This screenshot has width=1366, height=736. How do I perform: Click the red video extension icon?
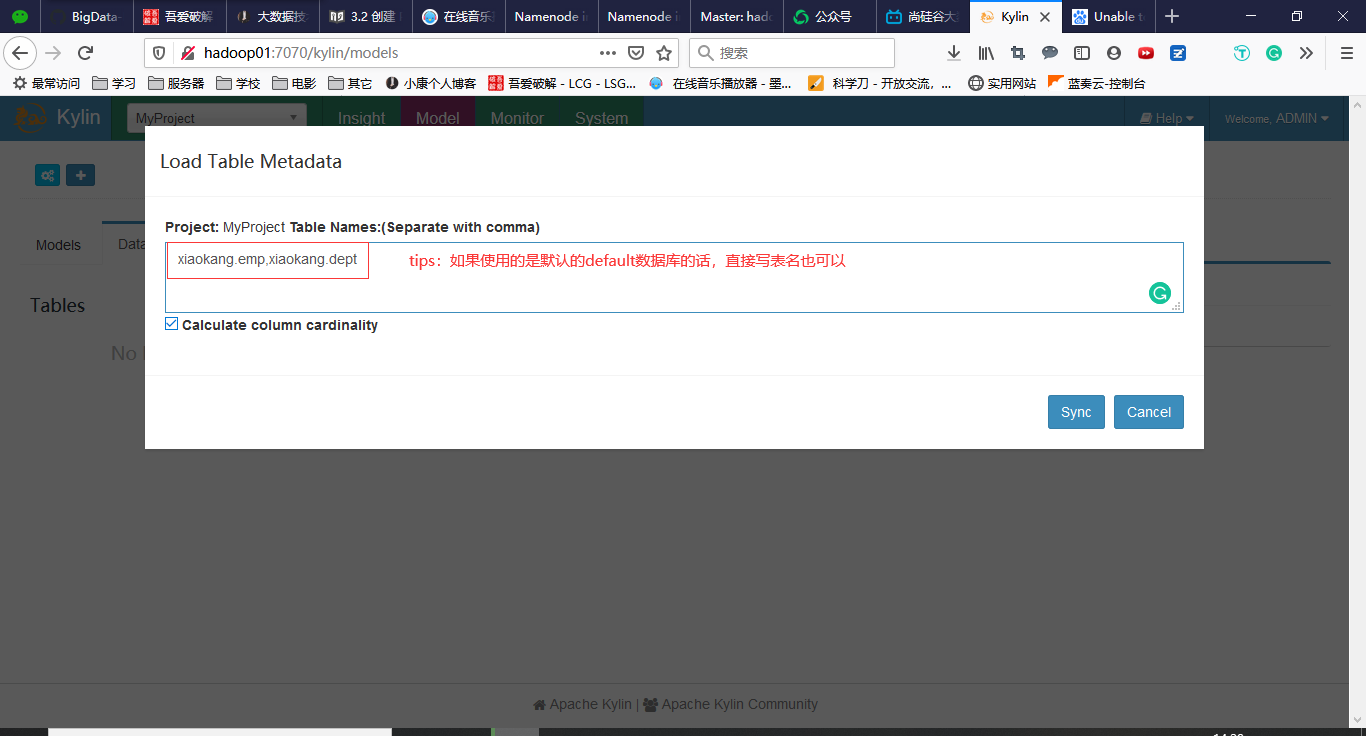(1146, 53)
